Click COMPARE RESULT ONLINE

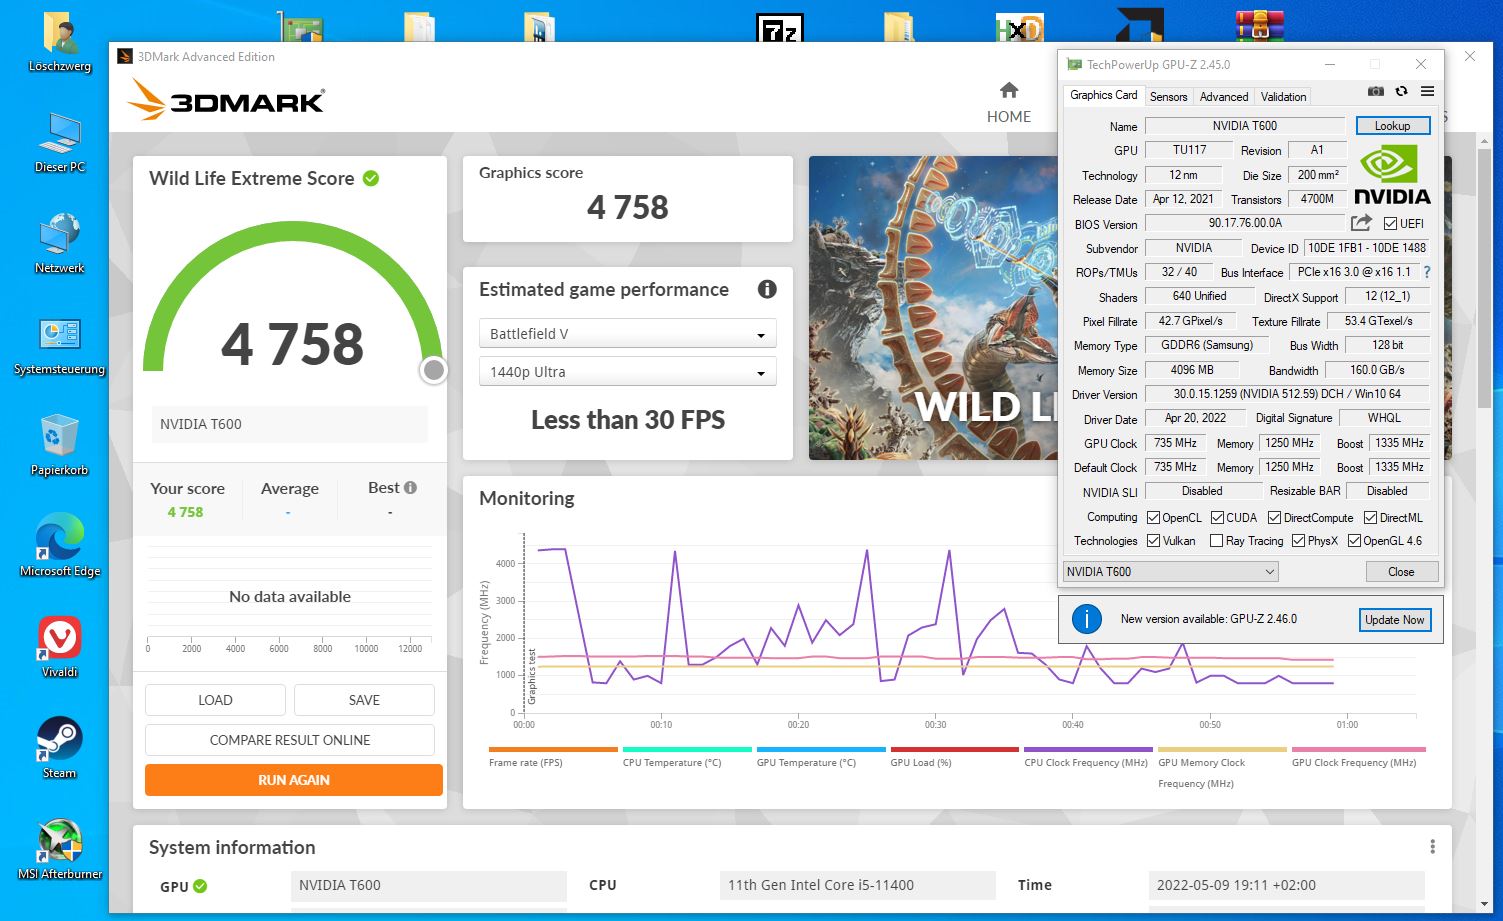click(290, 740)
